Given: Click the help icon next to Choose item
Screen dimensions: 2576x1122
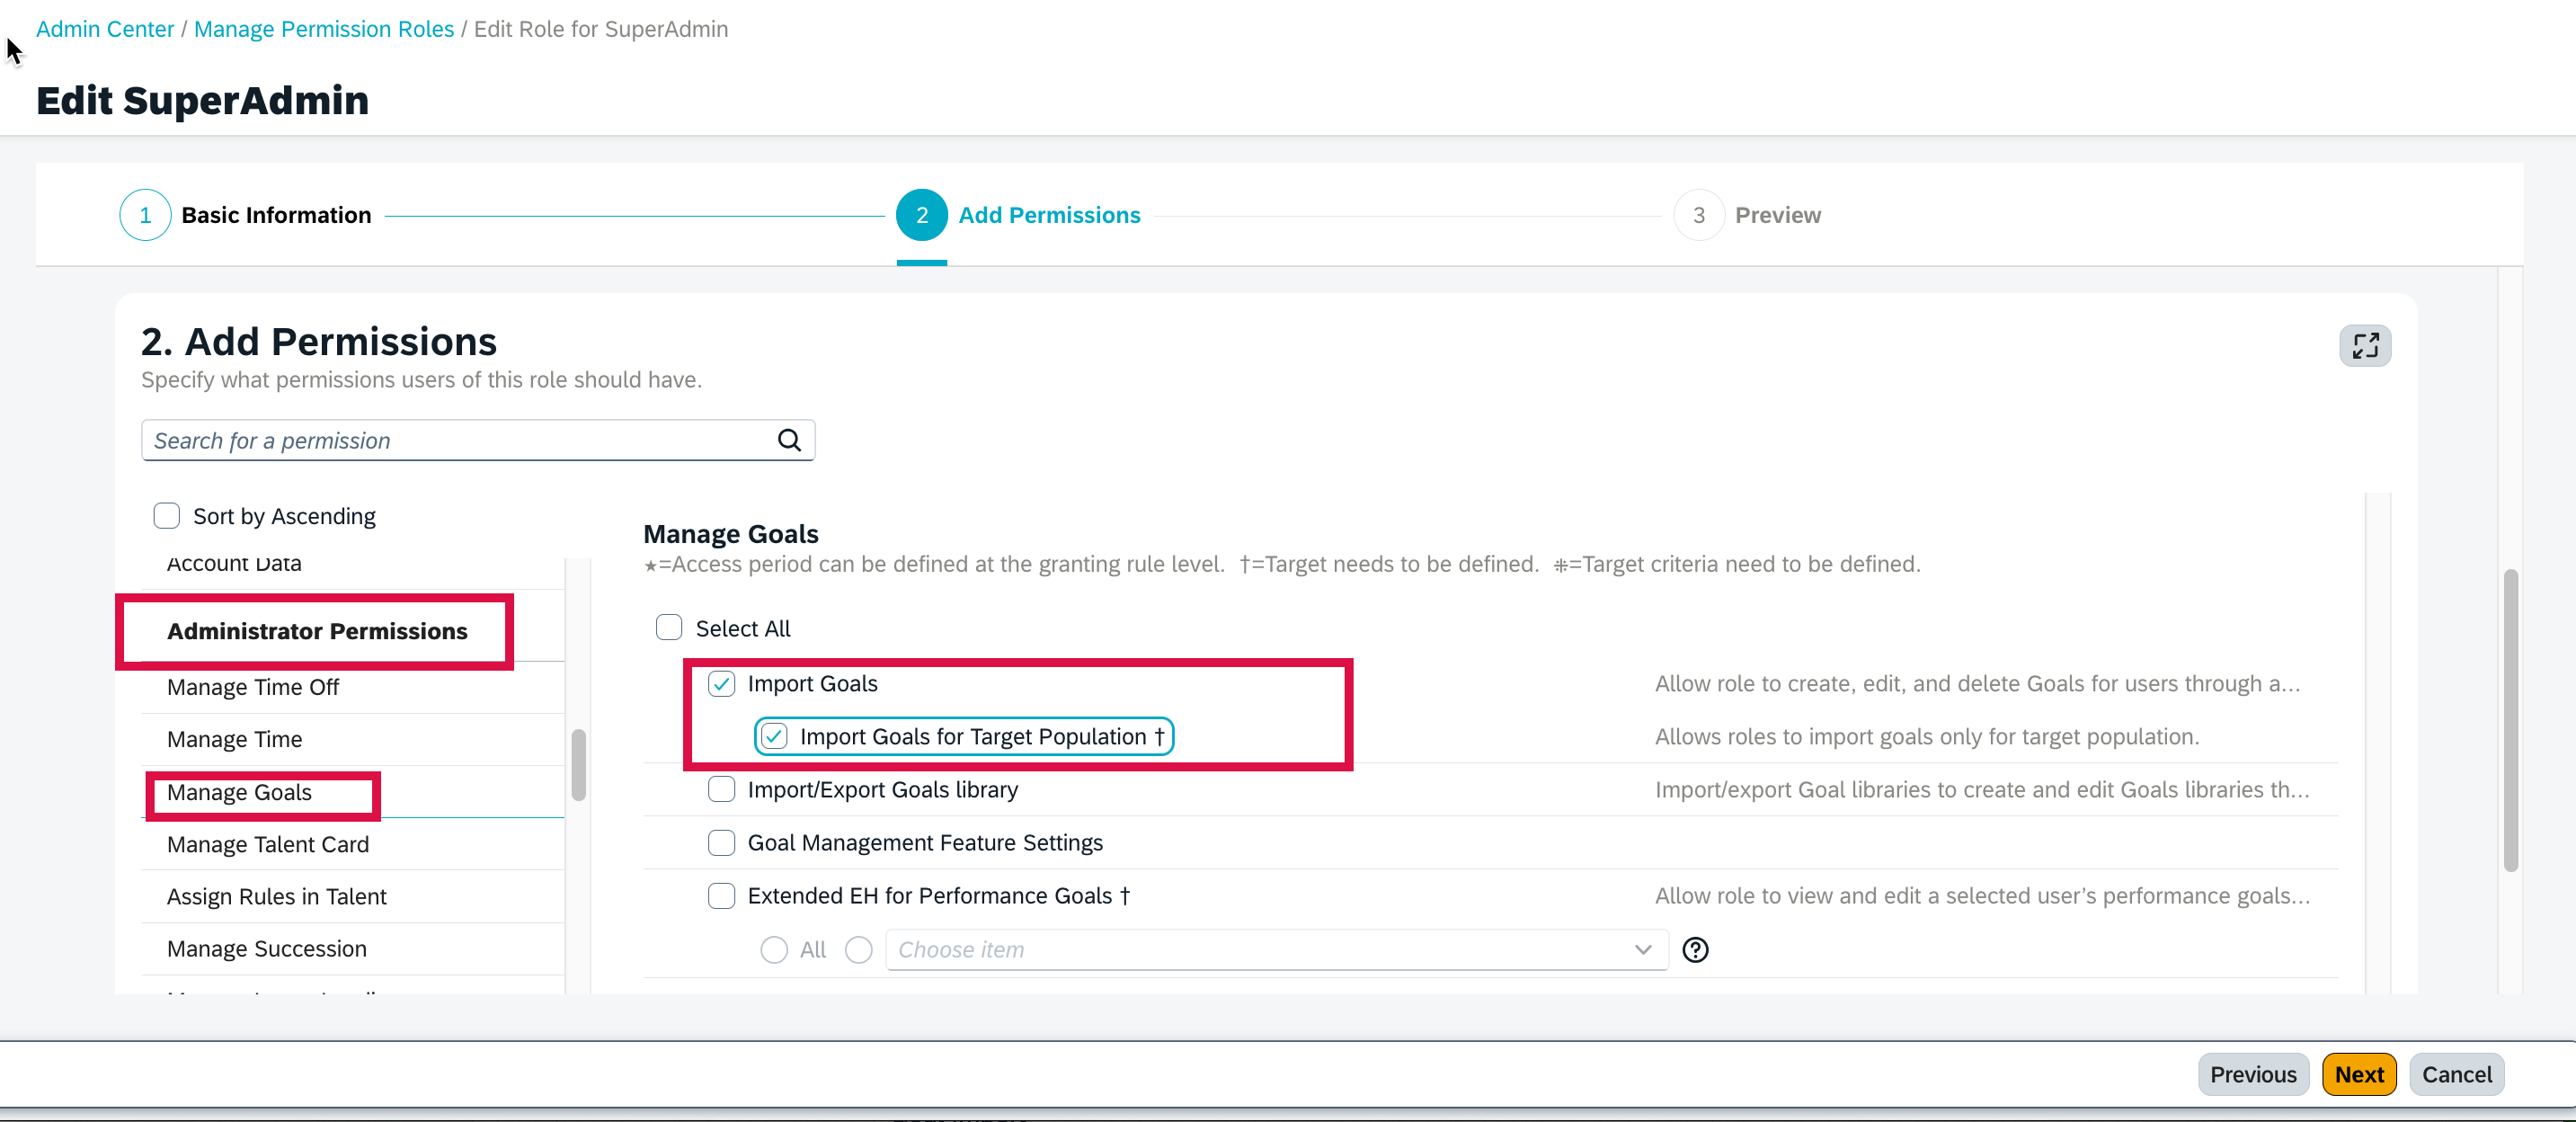Looking at the screenshot, I should click(x=1695, y=950).
